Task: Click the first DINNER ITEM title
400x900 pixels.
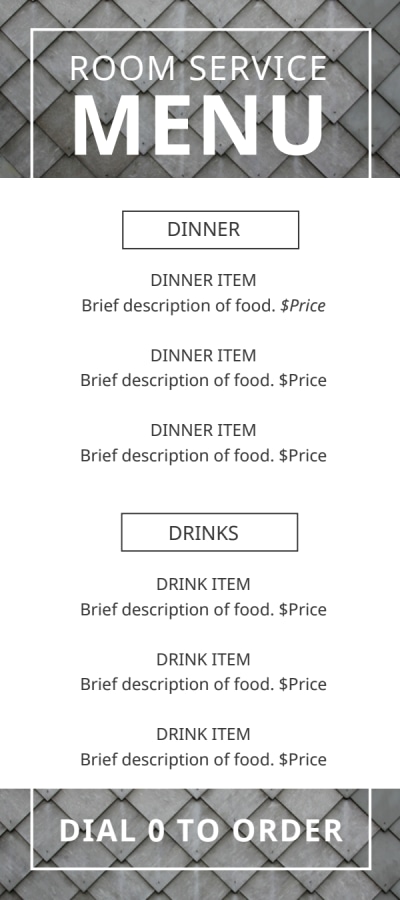Action: (x=203, y=281)
